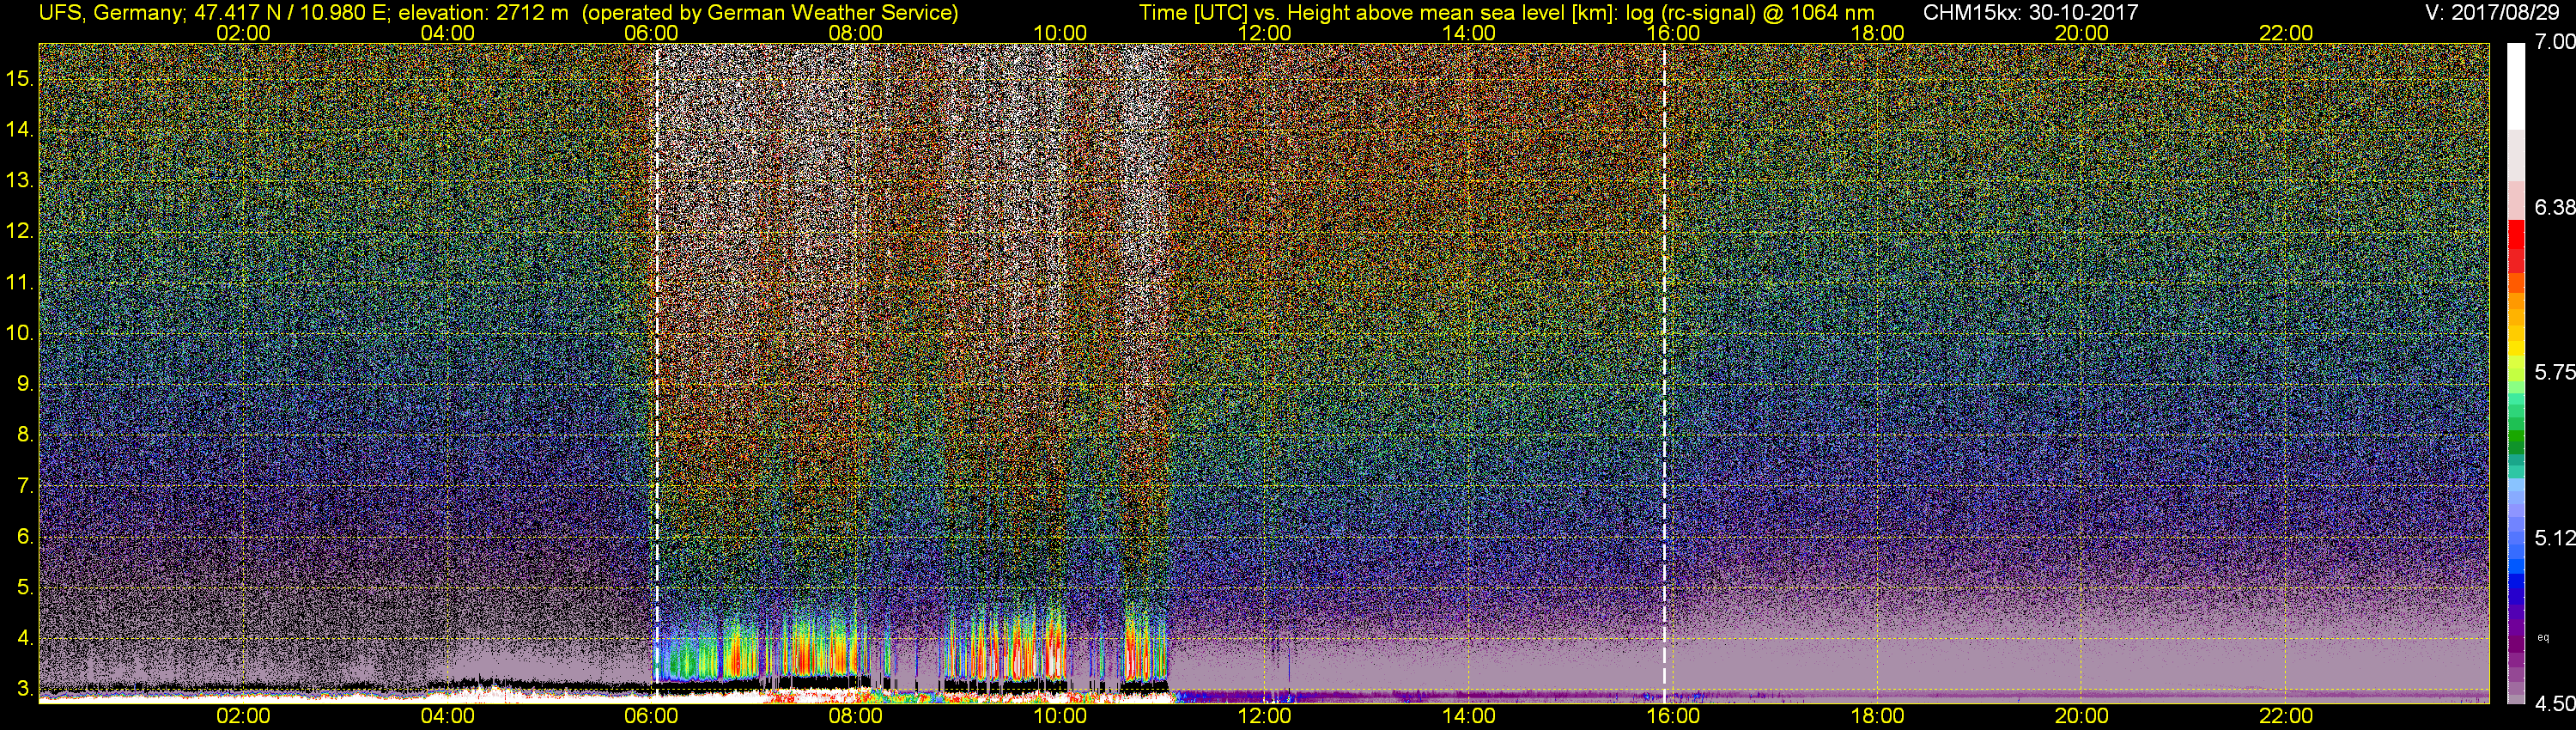Click the 22:00 label on top time axis
Image resolution: width=2576 pixels, height=730 pixels.
(x=2286, y=33)
